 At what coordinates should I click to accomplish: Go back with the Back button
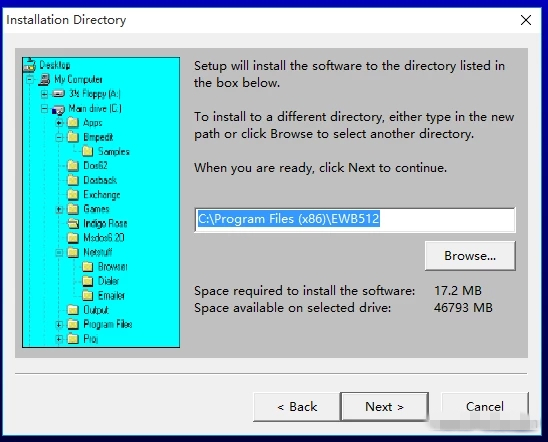[297, 407]
